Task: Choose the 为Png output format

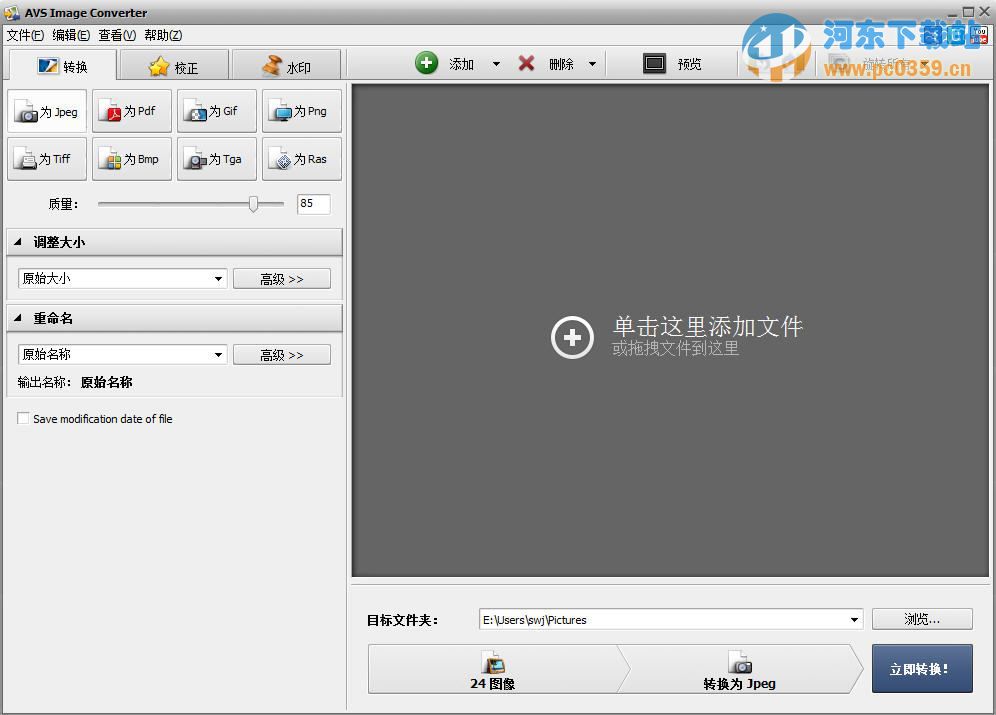Action: pyautogui.click(x=301, y=110)
